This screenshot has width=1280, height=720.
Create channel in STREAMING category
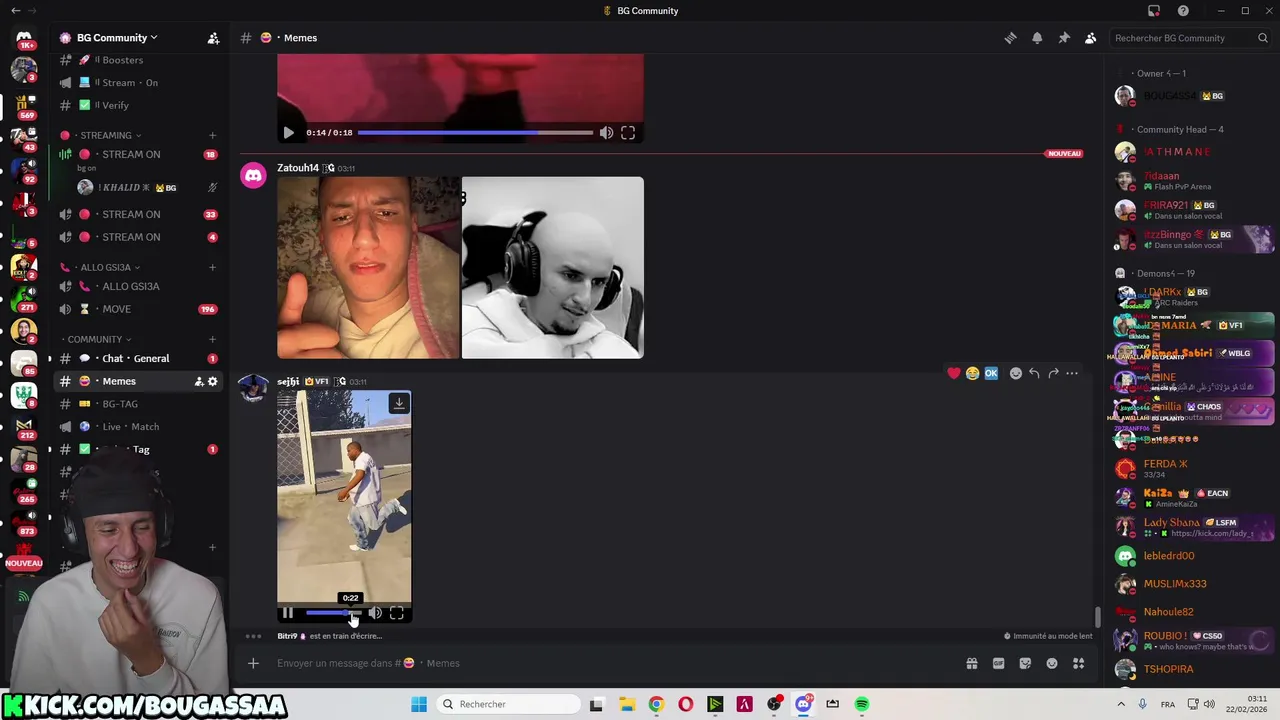[x=212, y=135]
